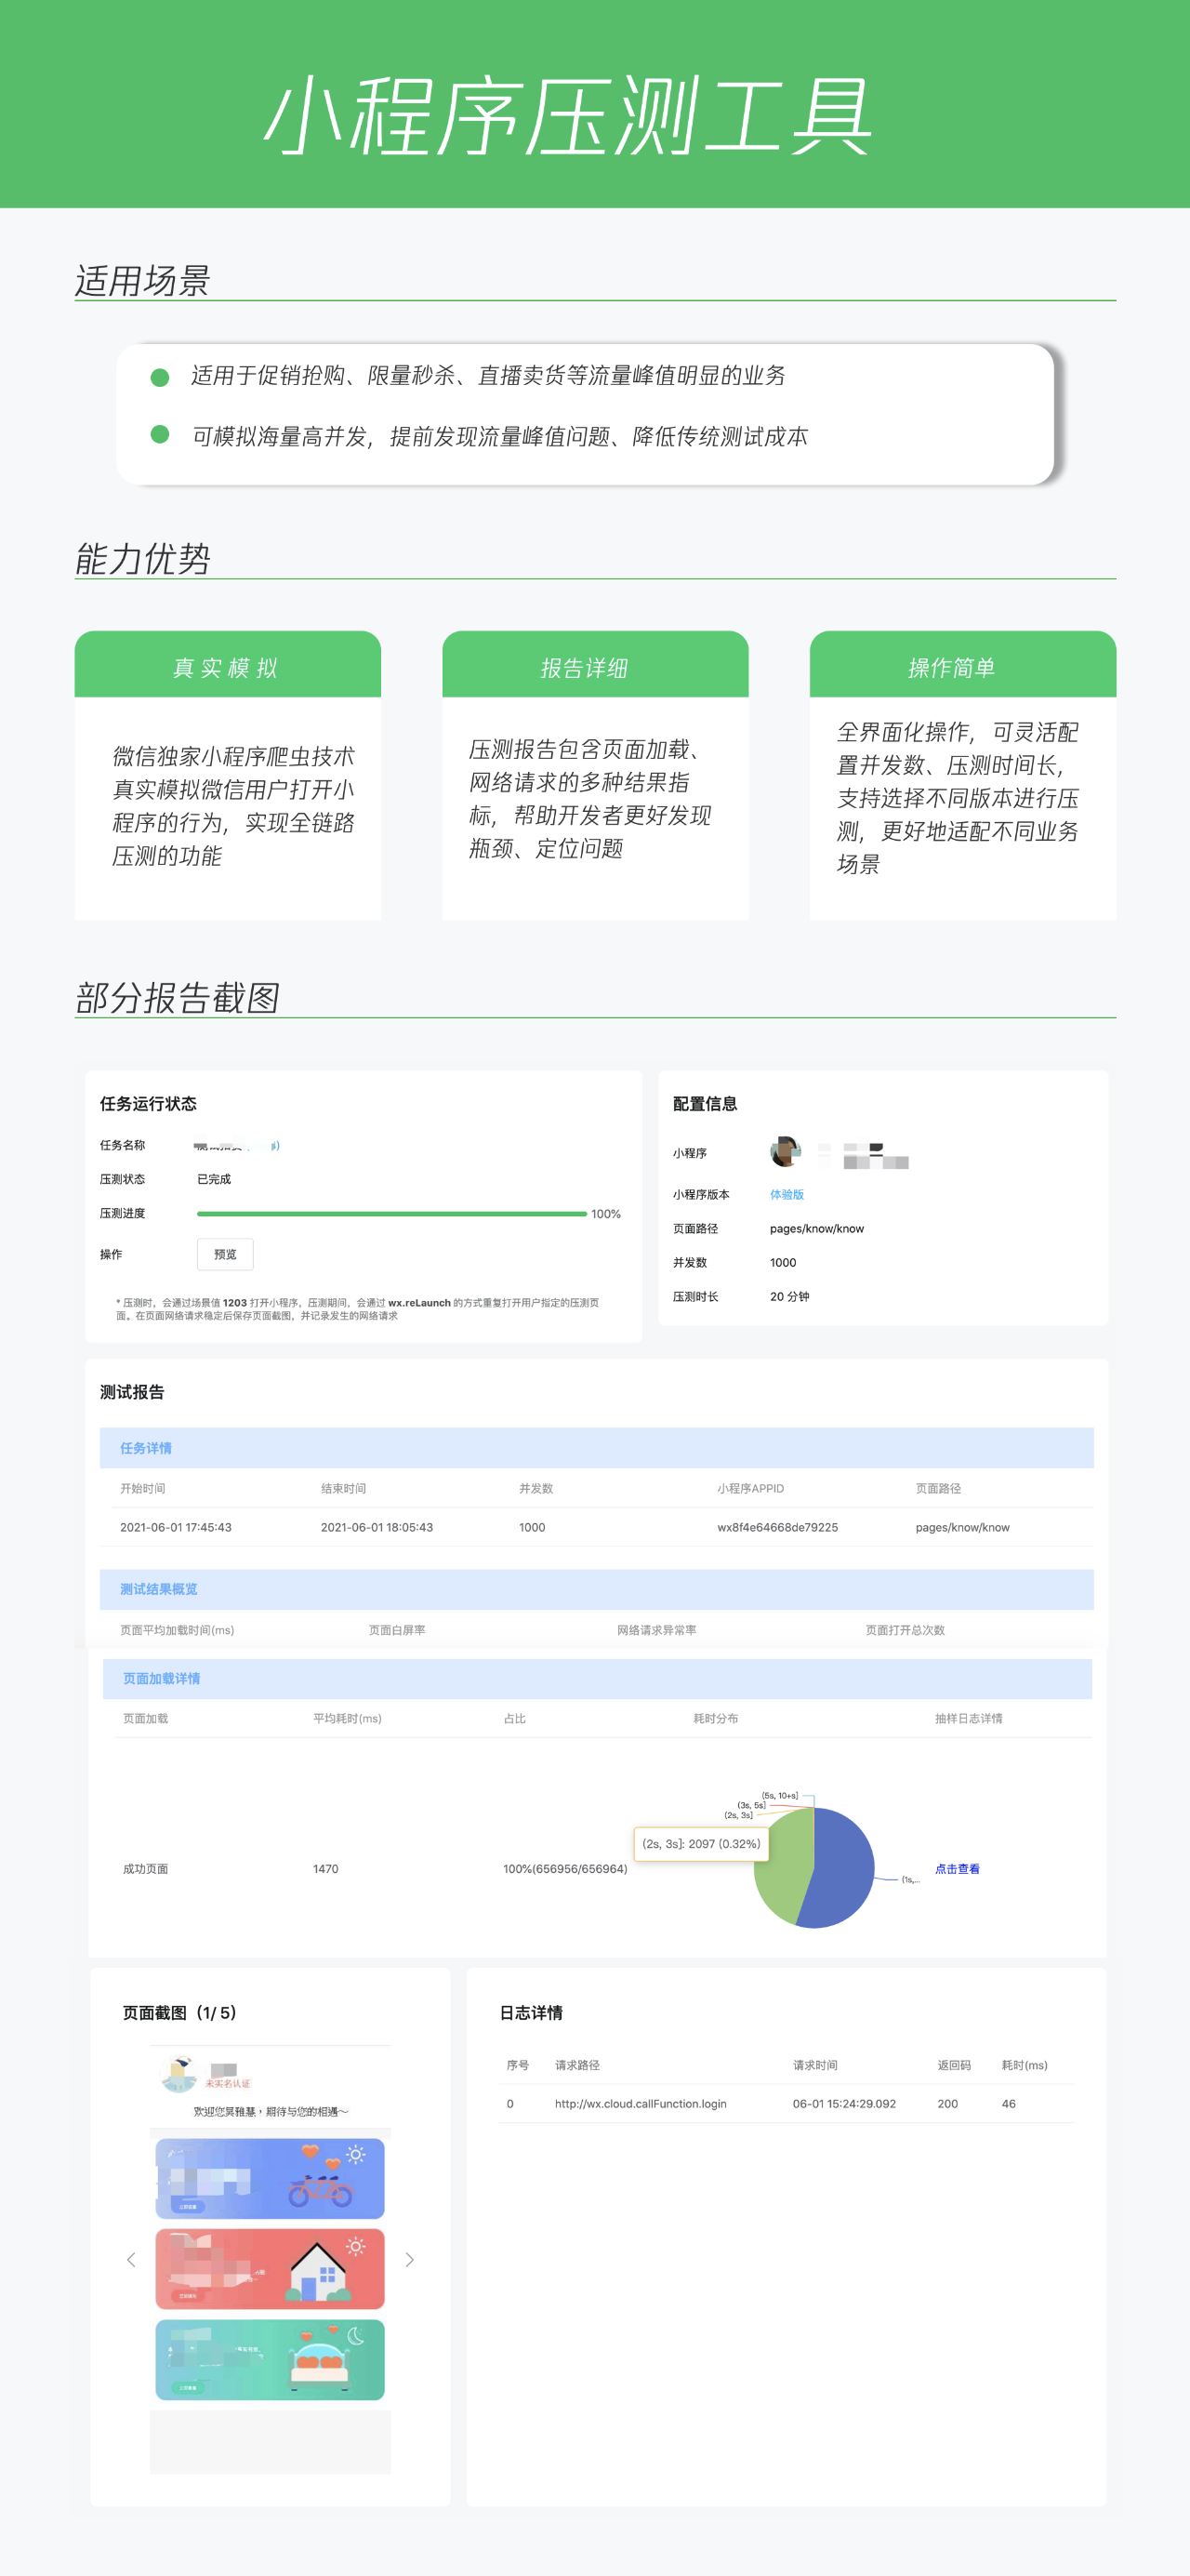
Task: Click the pages/know/know config path value
Action: (816, 1228)
